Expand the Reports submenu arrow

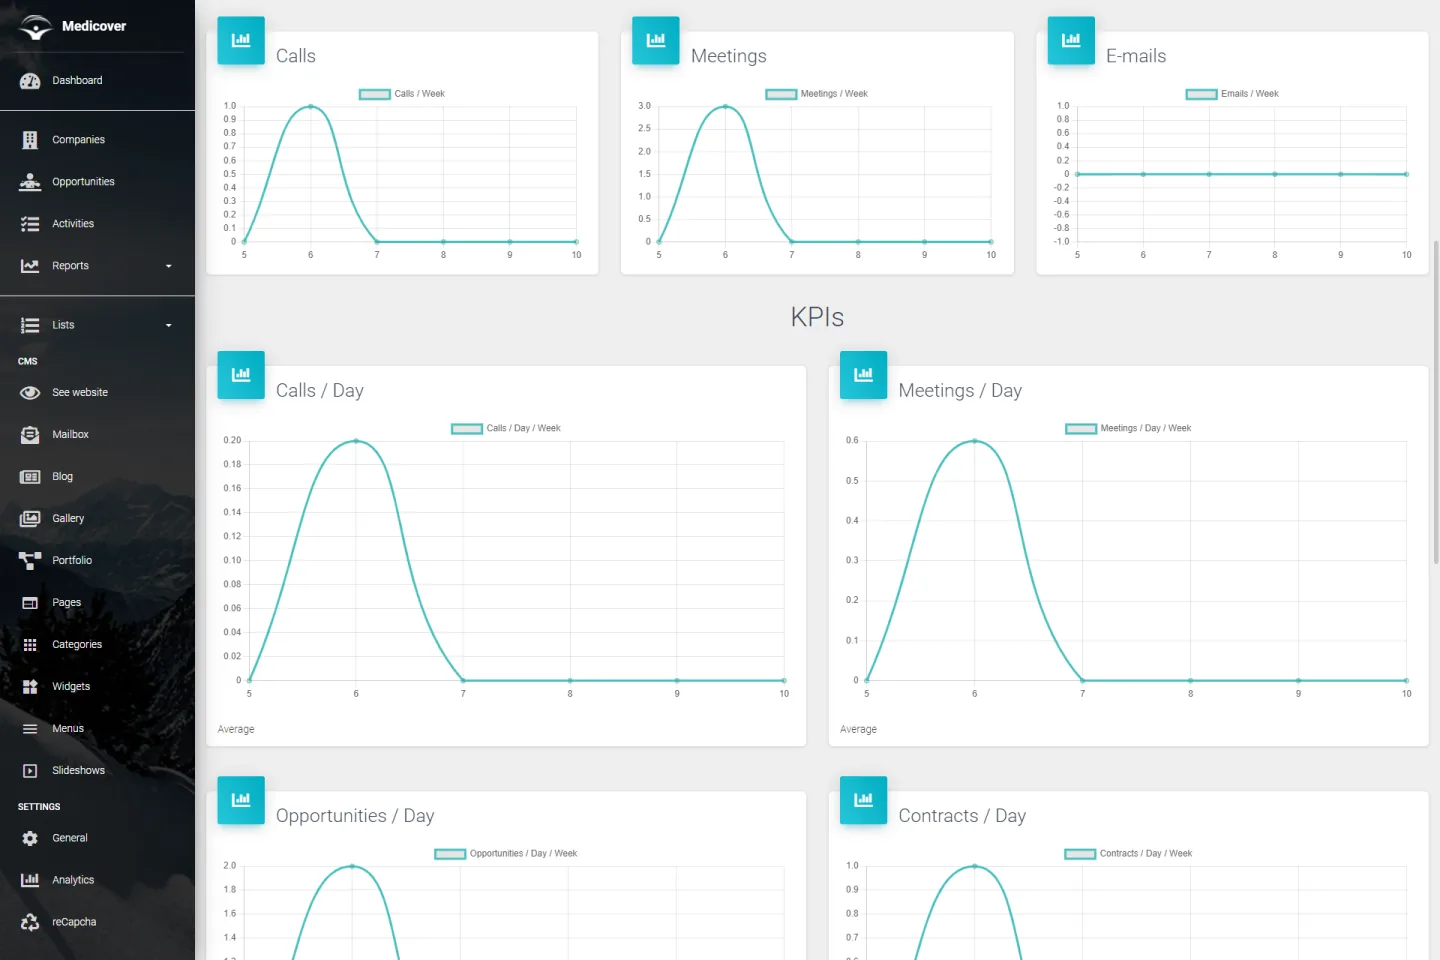[168, 266]
